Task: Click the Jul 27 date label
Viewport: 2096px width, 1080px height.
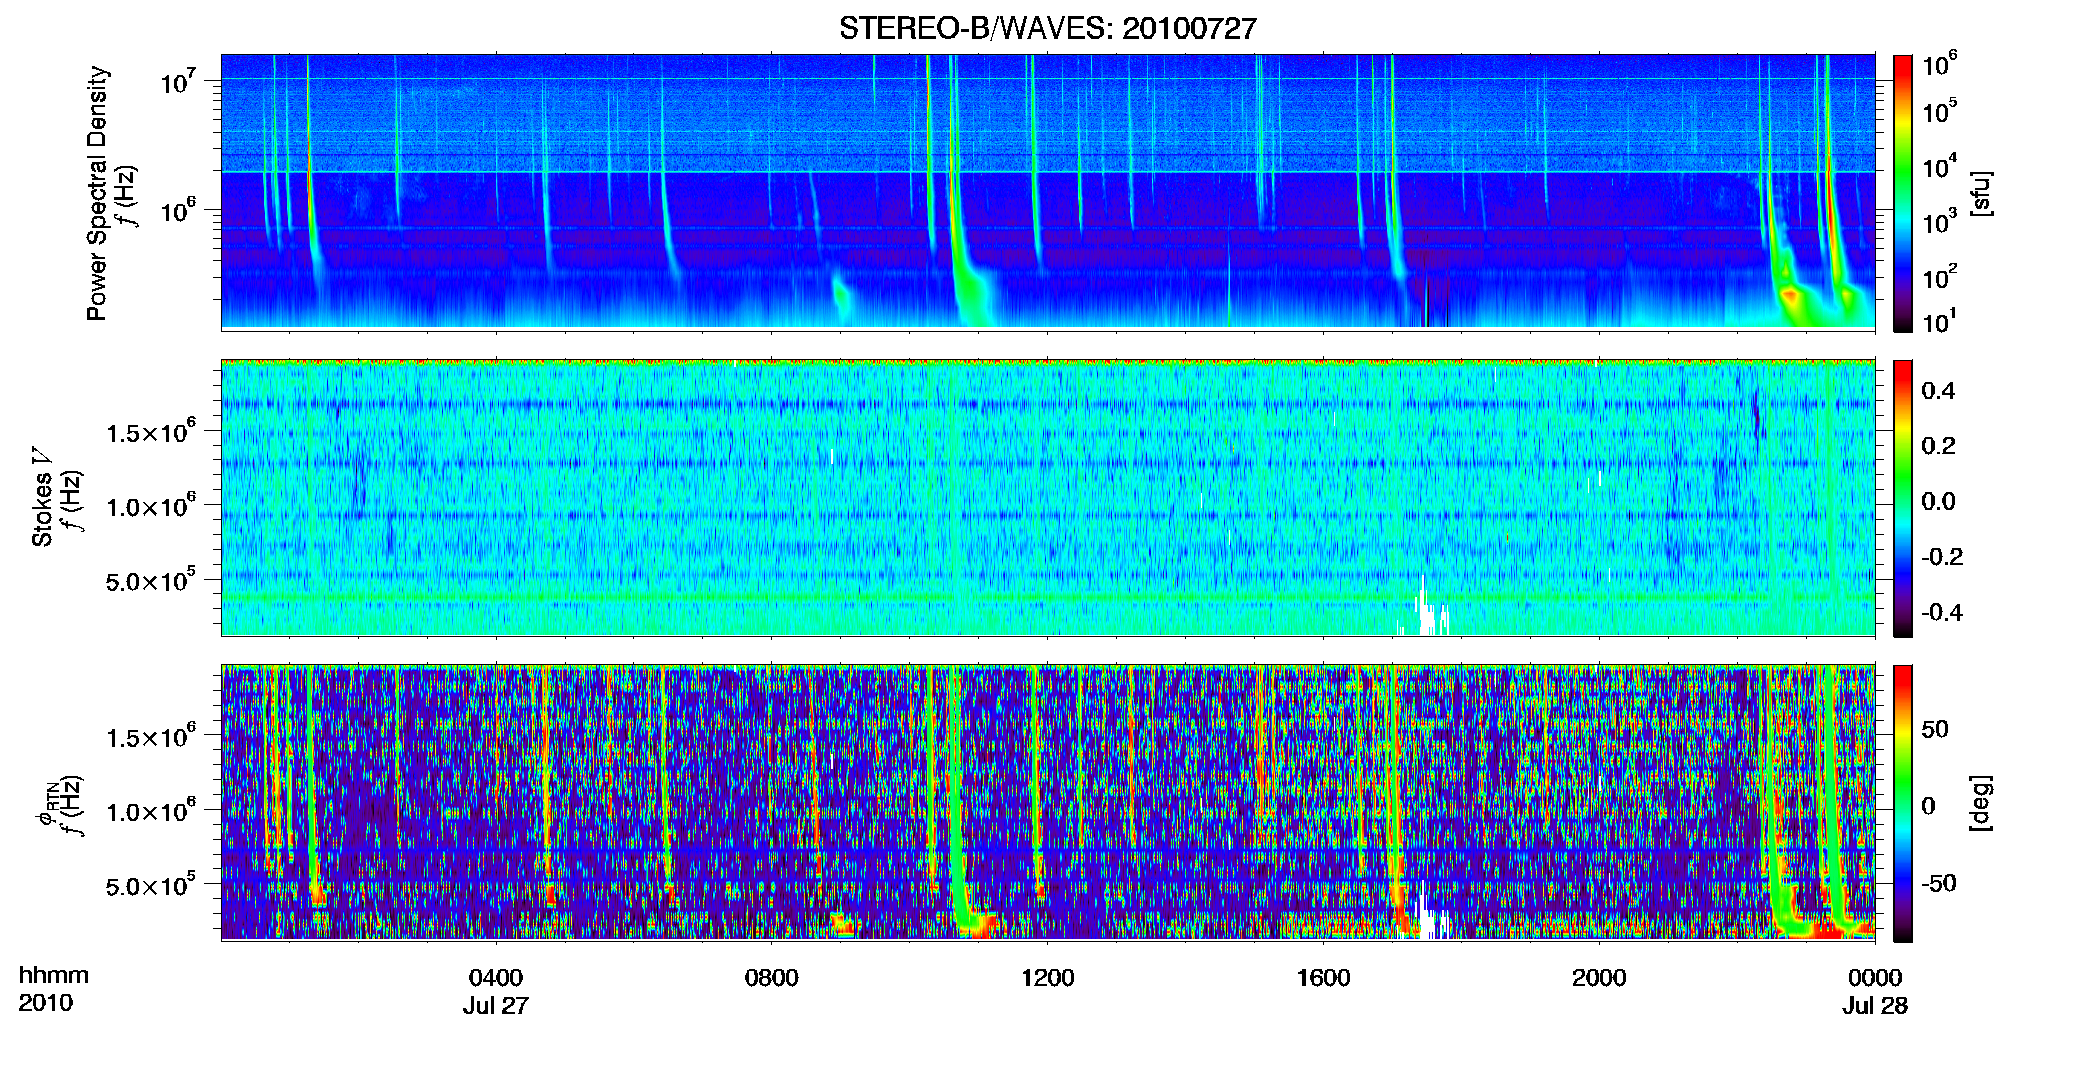Action: click(x=495, y=1005)
